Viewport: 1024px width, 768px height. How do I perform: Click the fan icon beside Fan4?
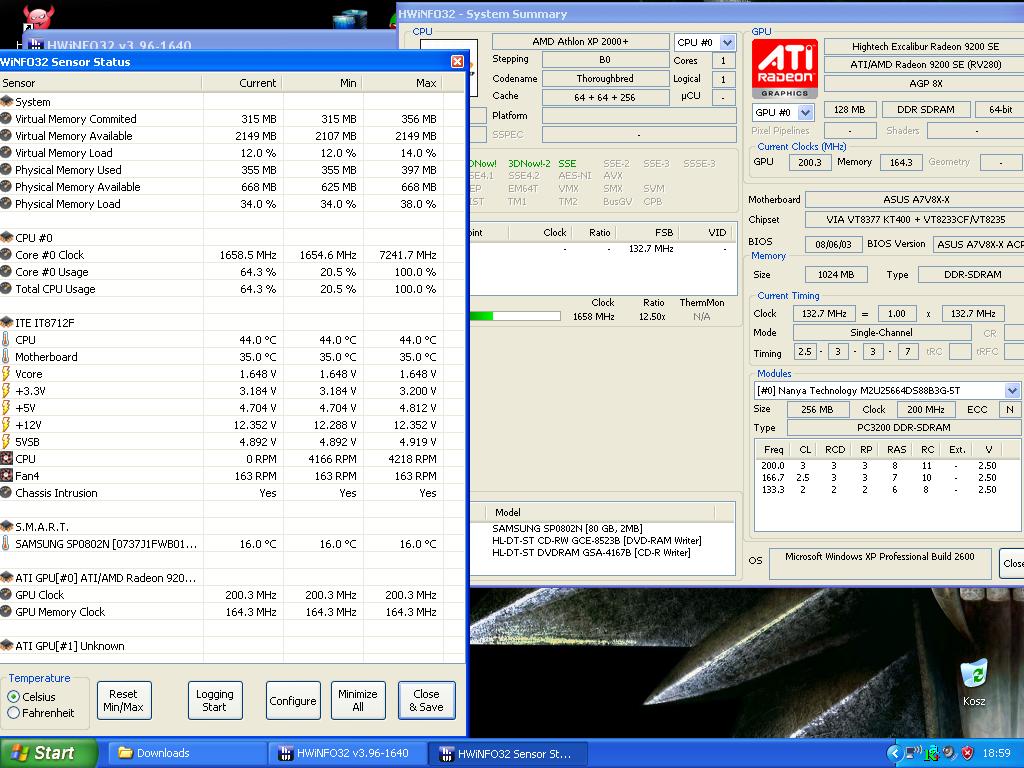[7, 475]
